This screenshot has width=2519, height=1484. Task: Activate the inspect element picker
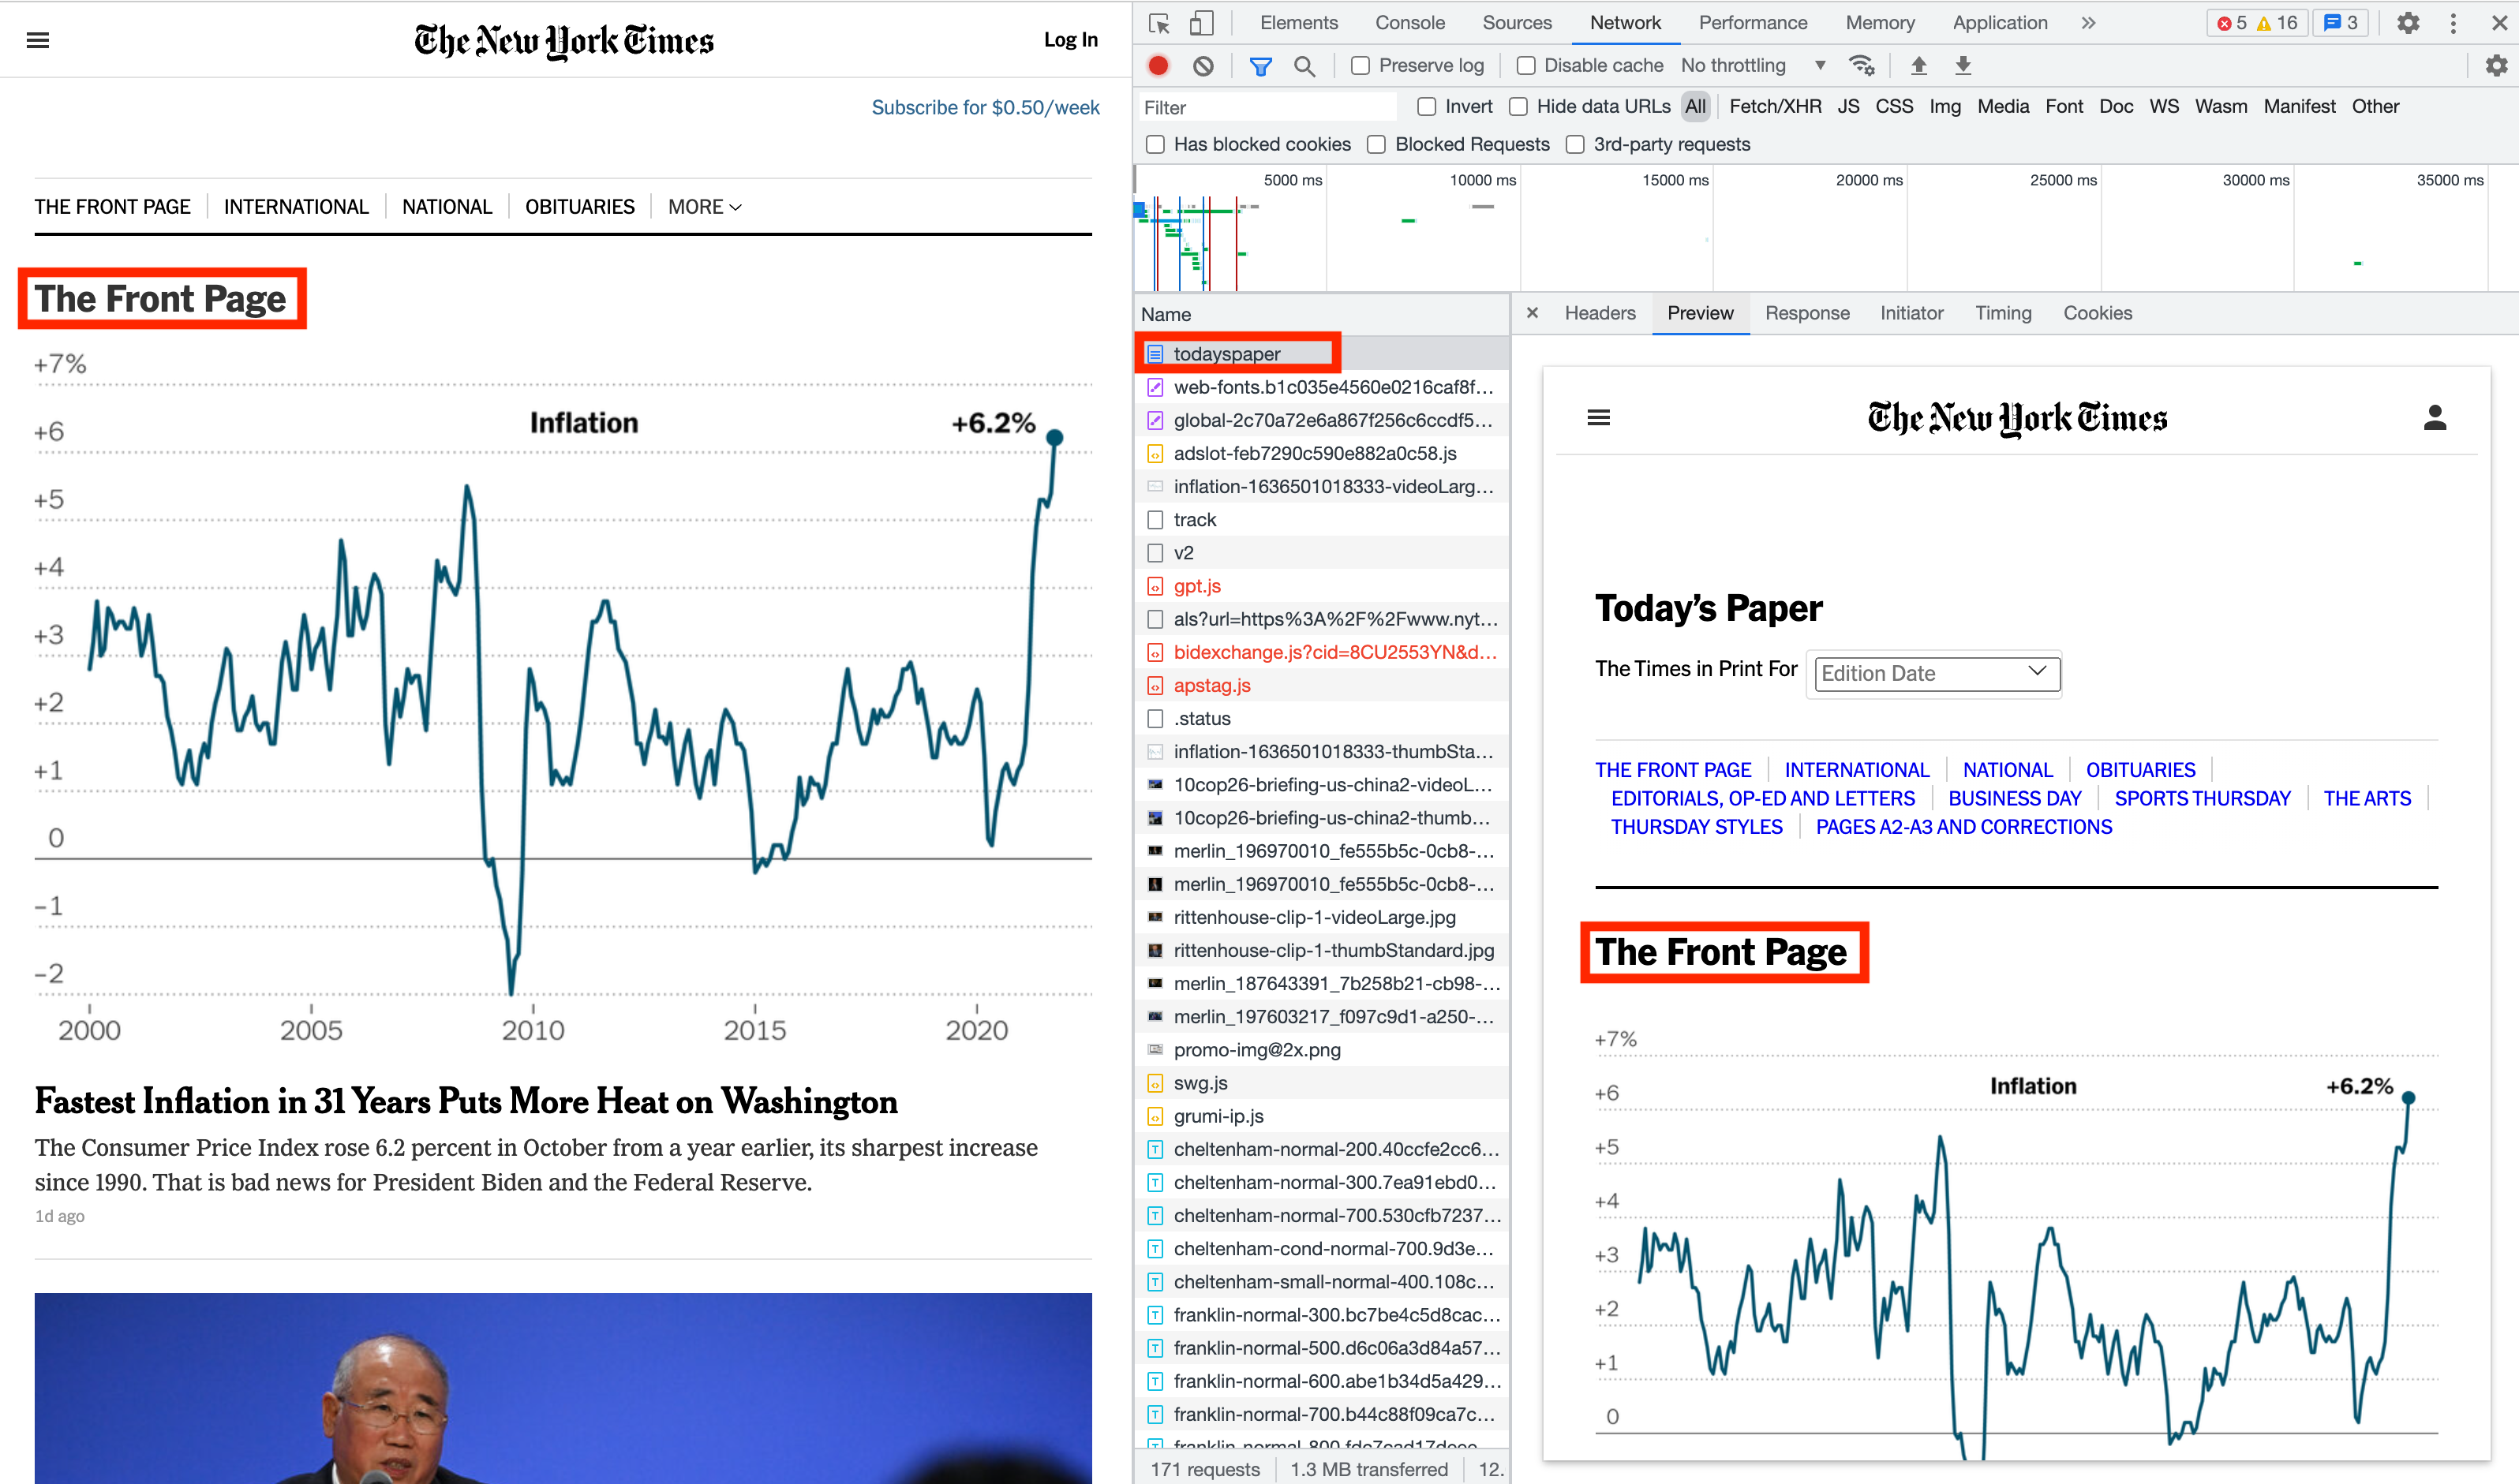click(1159, 23)
